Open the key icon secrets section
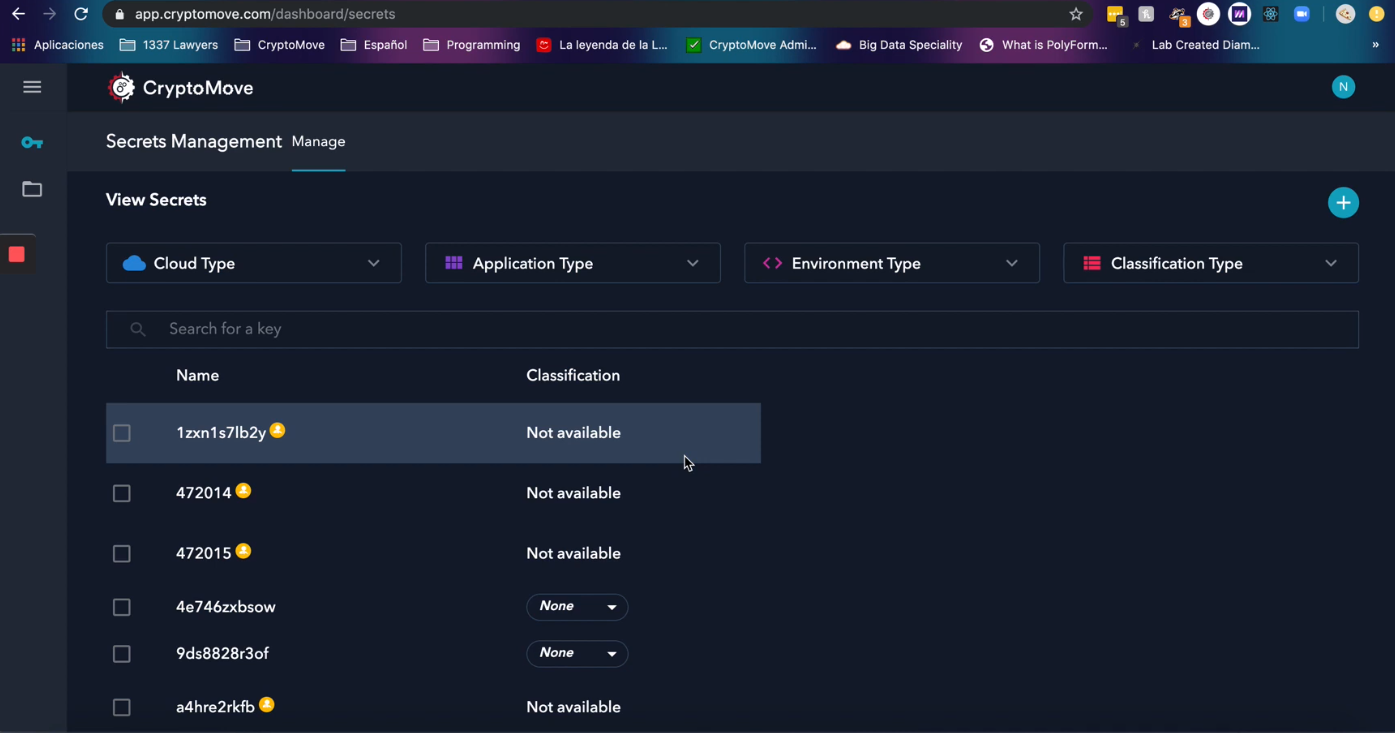 click(x=32, y=143)
